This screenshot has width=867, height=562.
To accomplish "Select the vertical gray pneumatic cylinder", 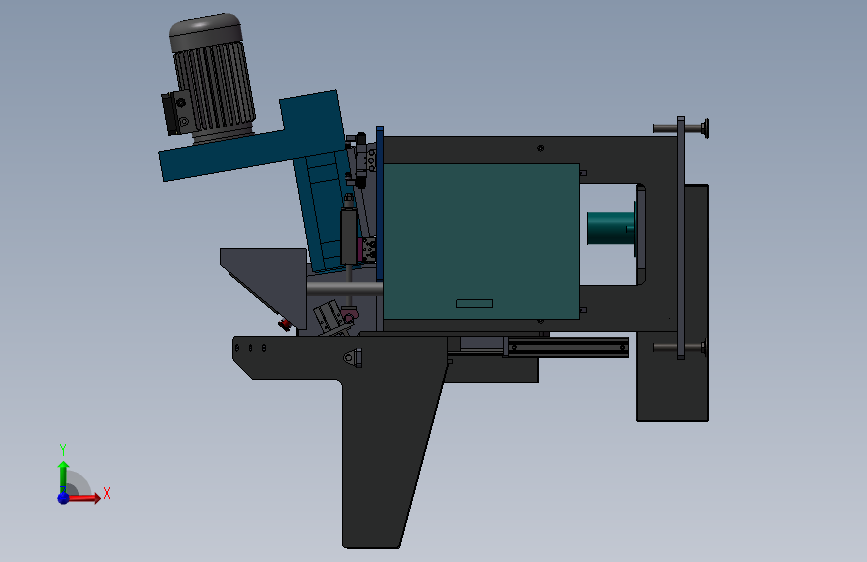I will pos(348,235).
